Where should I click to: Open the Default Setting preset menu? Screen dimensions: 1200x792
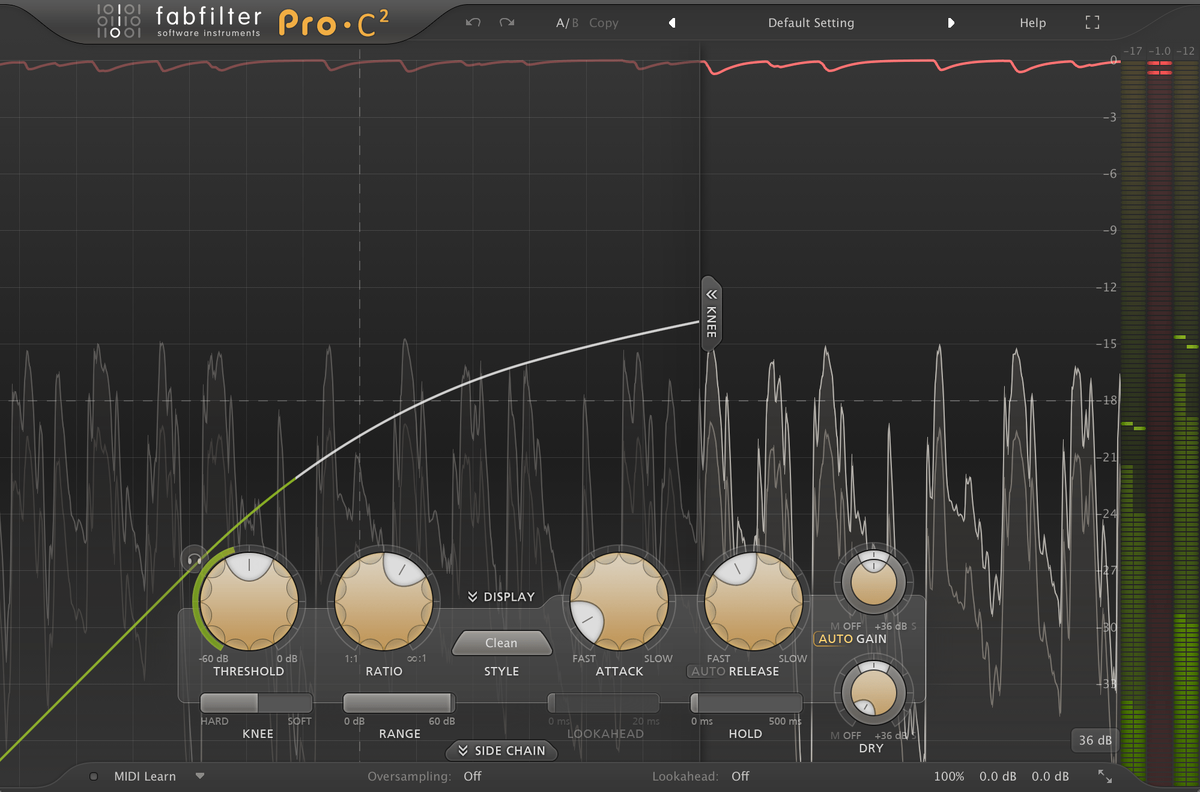(x=811, y=22)
